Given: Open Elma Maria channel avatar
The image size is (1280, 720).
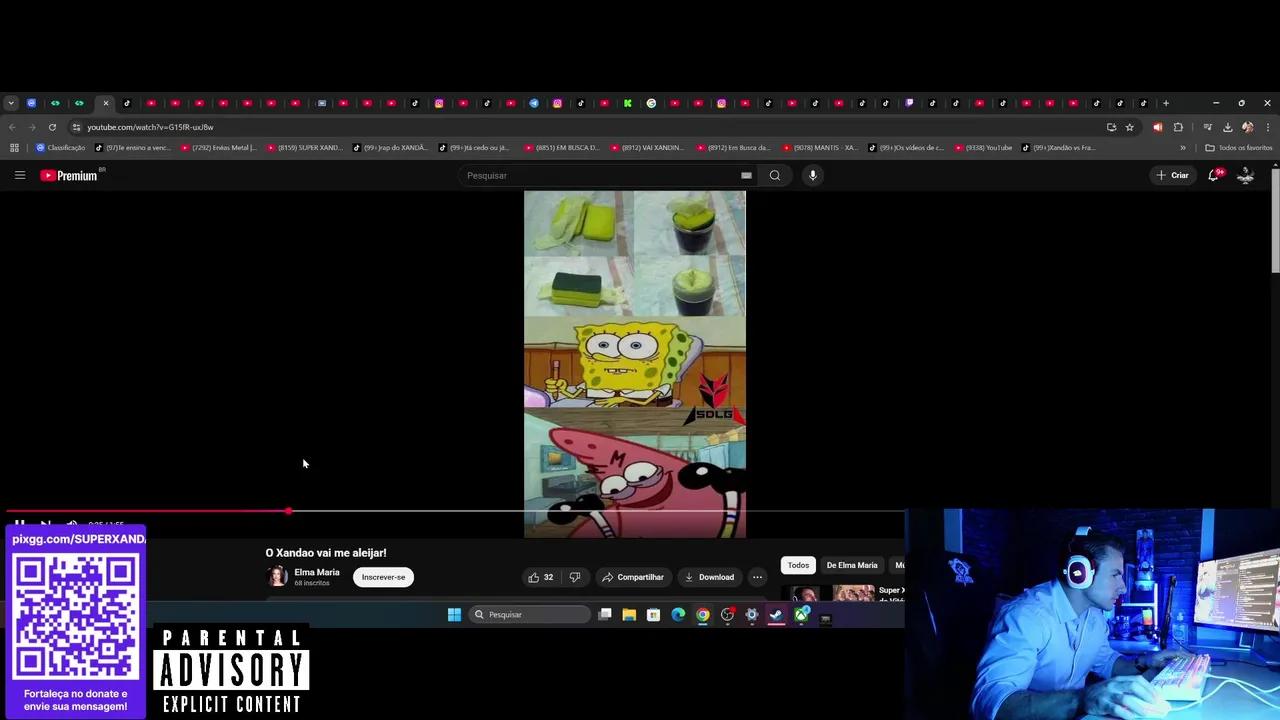Looking at the screenshot, I should (277, 576).
